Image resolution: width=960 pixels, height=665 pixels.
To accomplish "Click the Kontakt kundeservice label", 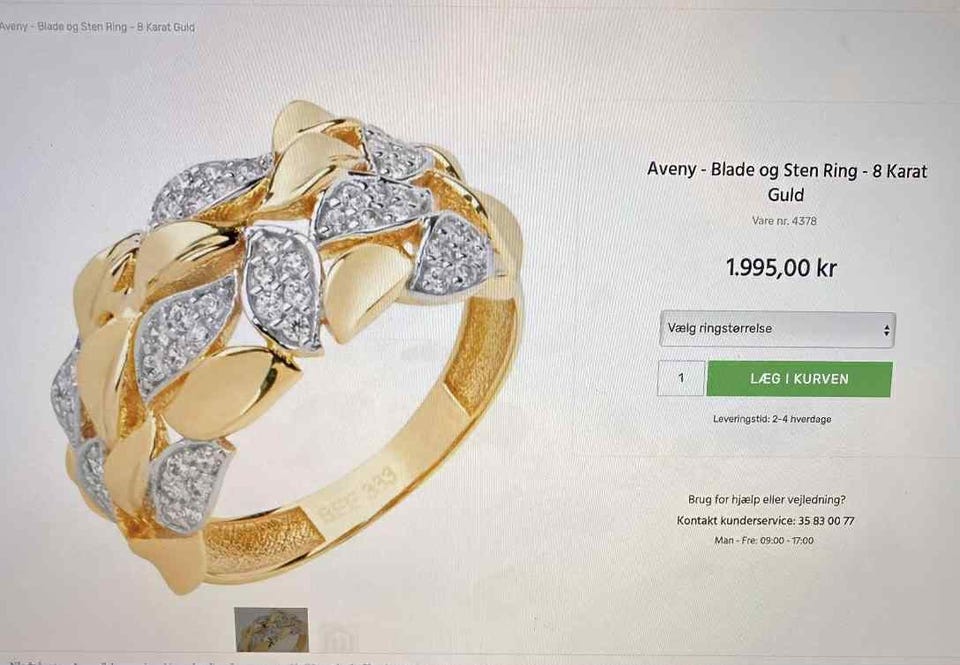I will pos(736,521).
